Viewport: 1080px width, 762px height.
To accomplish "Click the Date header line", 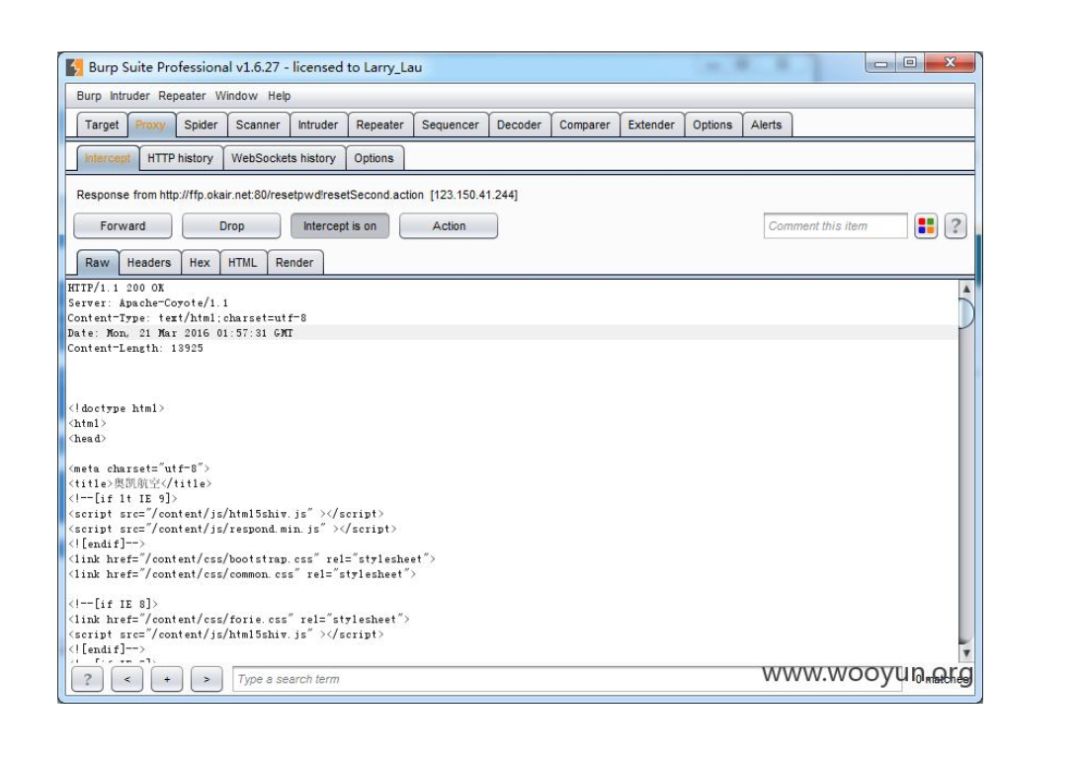I will click(180, 333).
